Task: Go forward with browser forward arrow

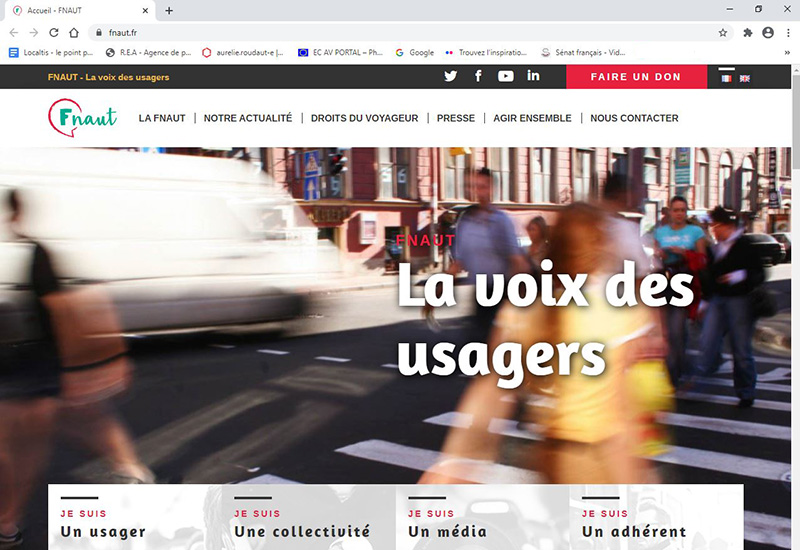Action: tap(34, 33)
